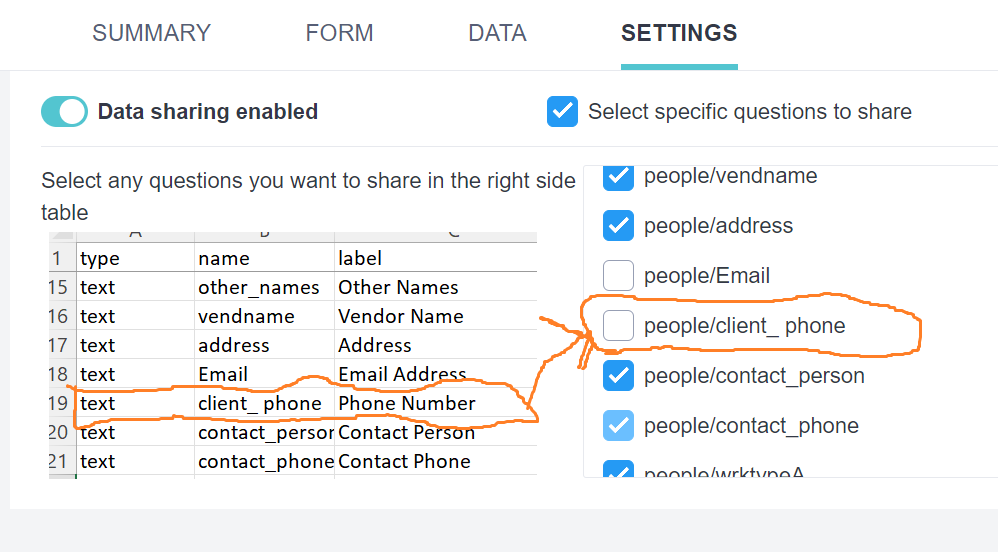The height and width of the screenshot is (552, 998).
Task: Click the client_ phone cell in spreadsheet
Action: click(x=260, y=404)
